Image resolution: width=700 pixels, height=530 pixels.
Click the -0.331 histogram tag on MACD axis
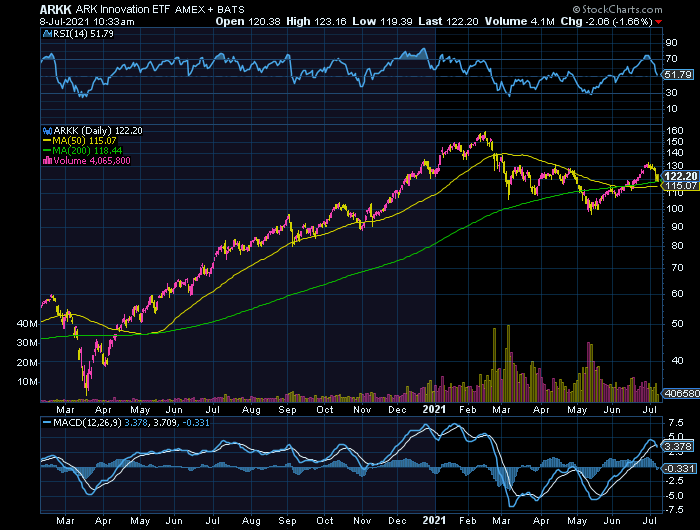coord(680,468)
